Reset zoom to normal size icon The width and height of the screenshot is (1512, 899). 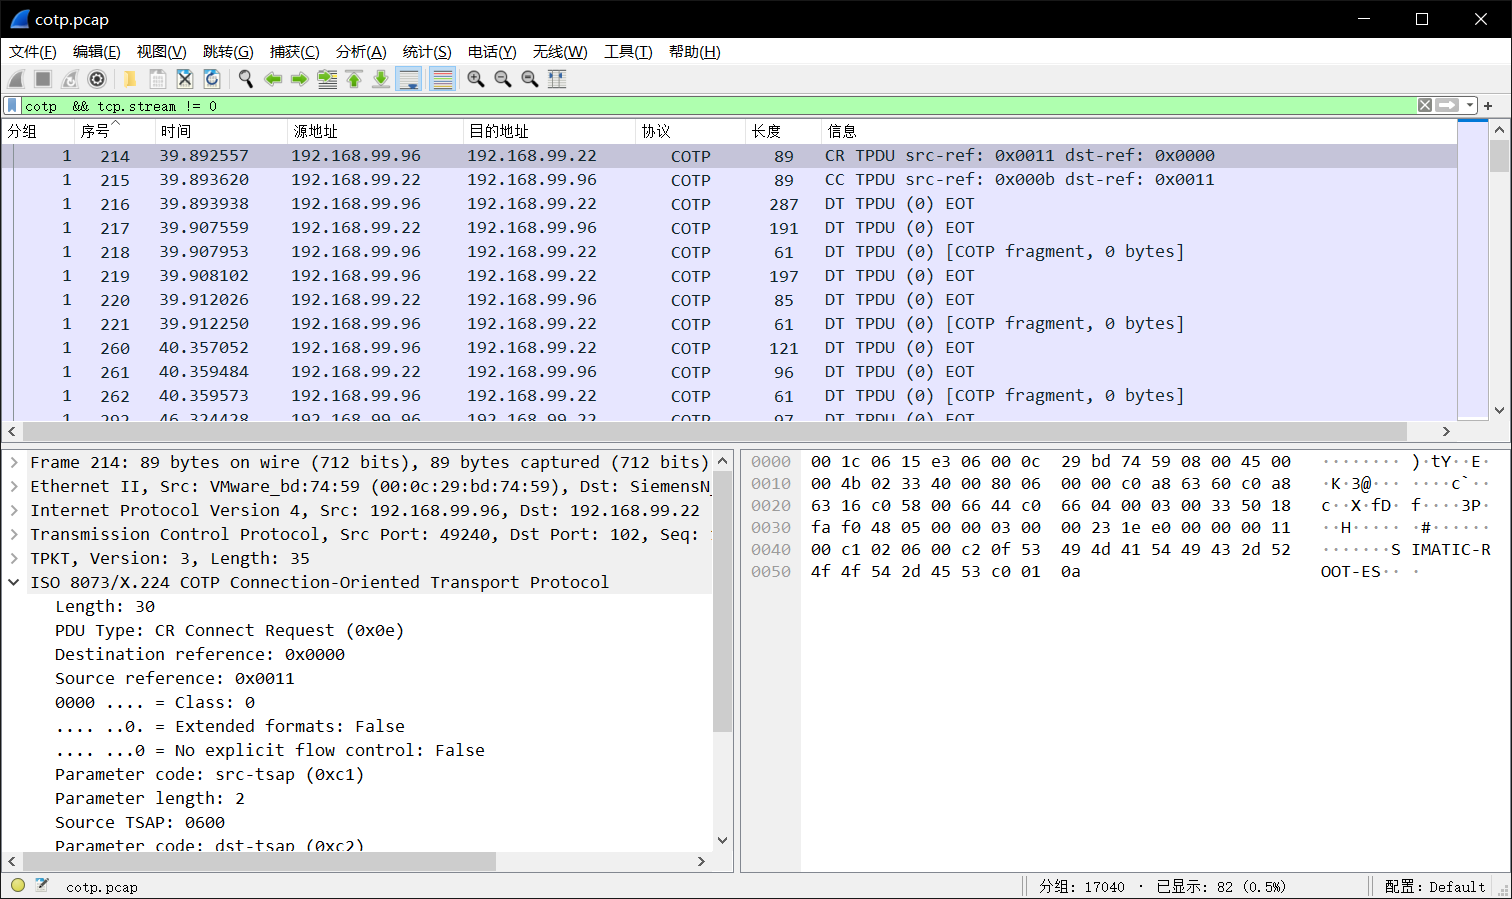[x=530, y=79]
